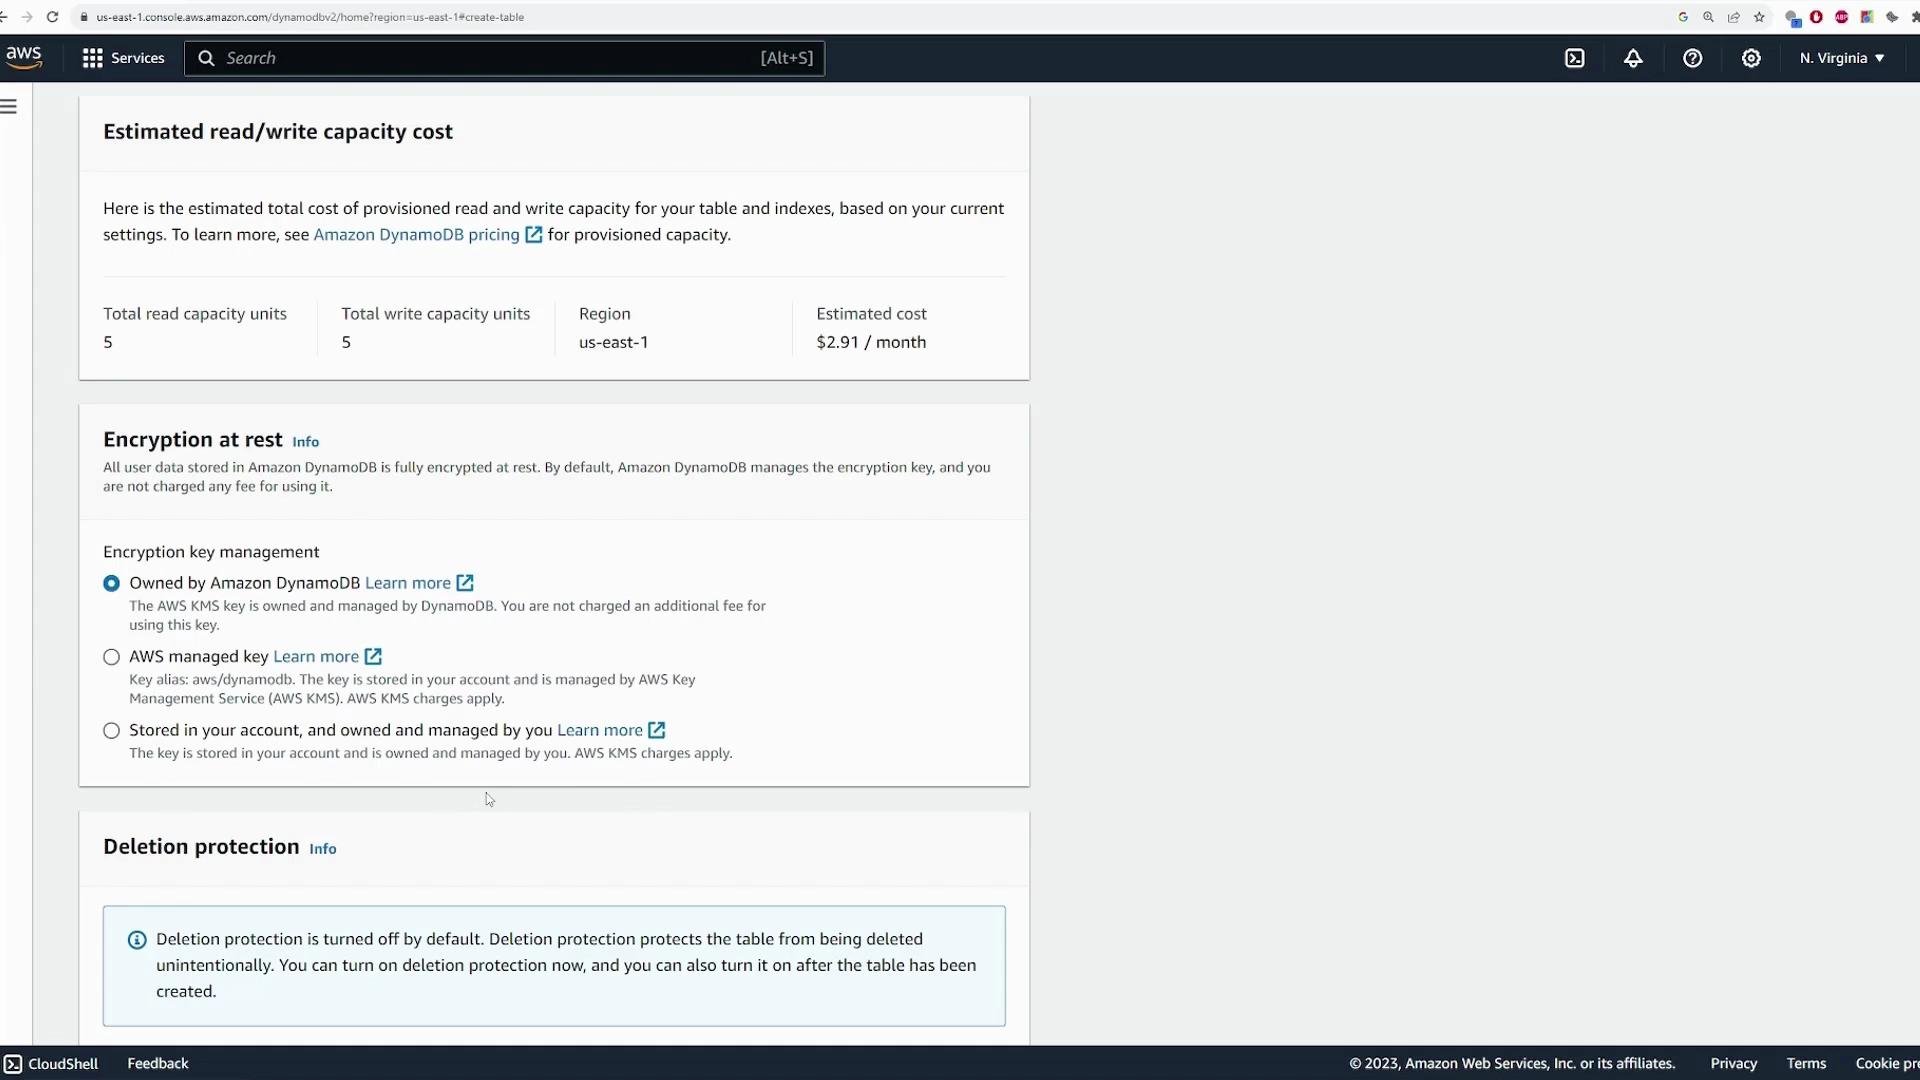This screenshot has width=1920, height=1080.
Task: Click the browser address bar URL
Action: pyautogui.click(x=310, y=17)
